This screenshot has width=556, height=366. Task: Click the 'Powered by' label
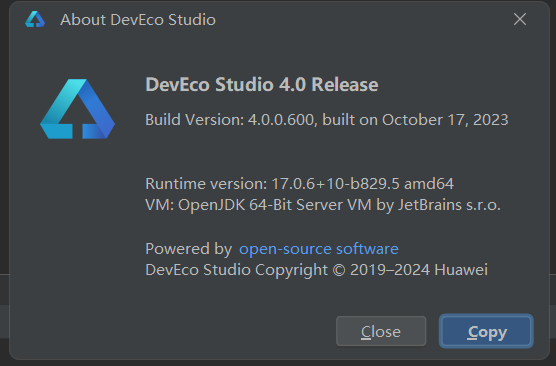(x=189, y=249)
